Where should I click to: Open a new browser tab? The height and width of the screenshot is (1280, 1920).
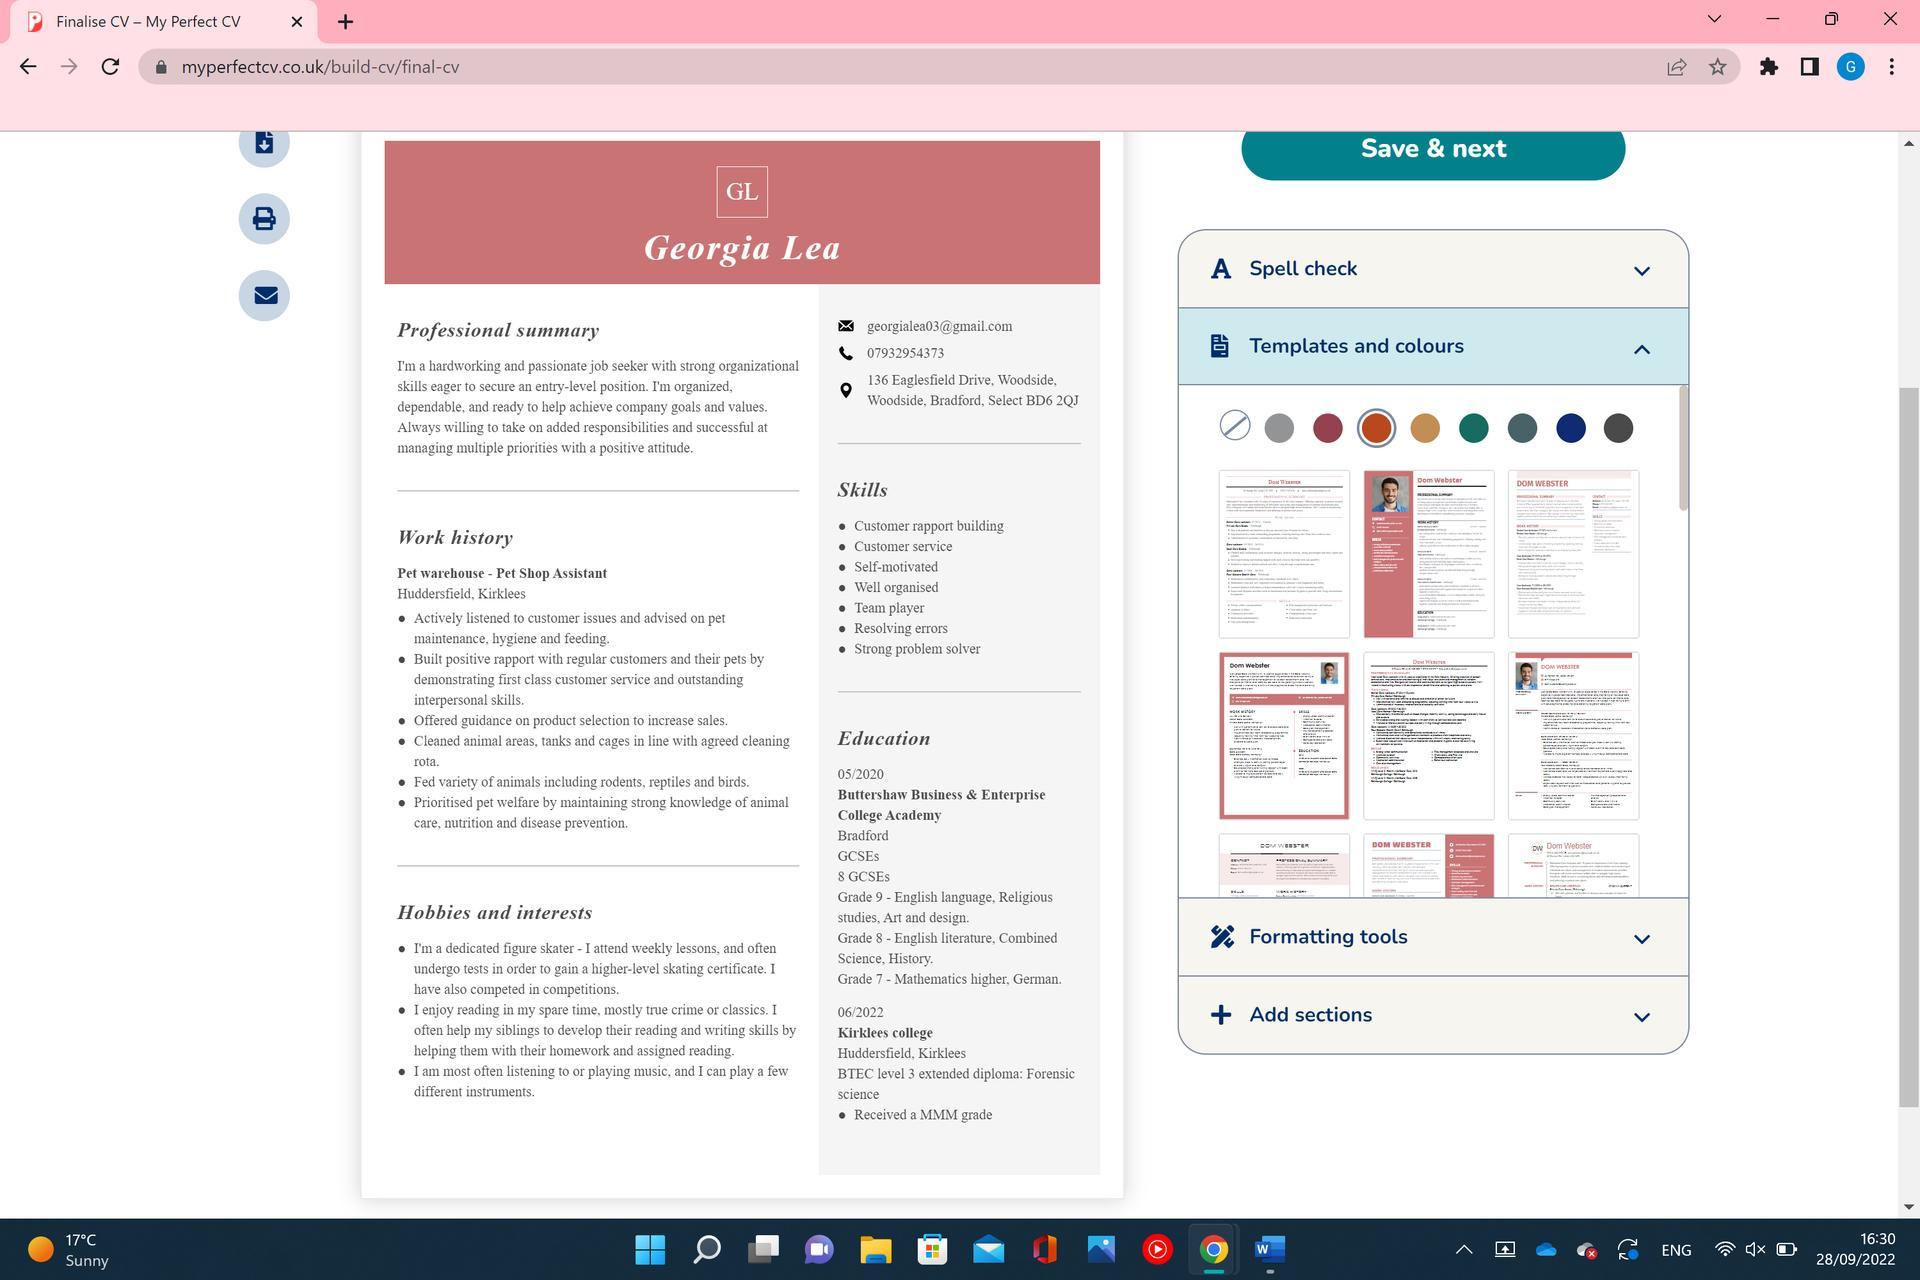(x=345, y=21)
